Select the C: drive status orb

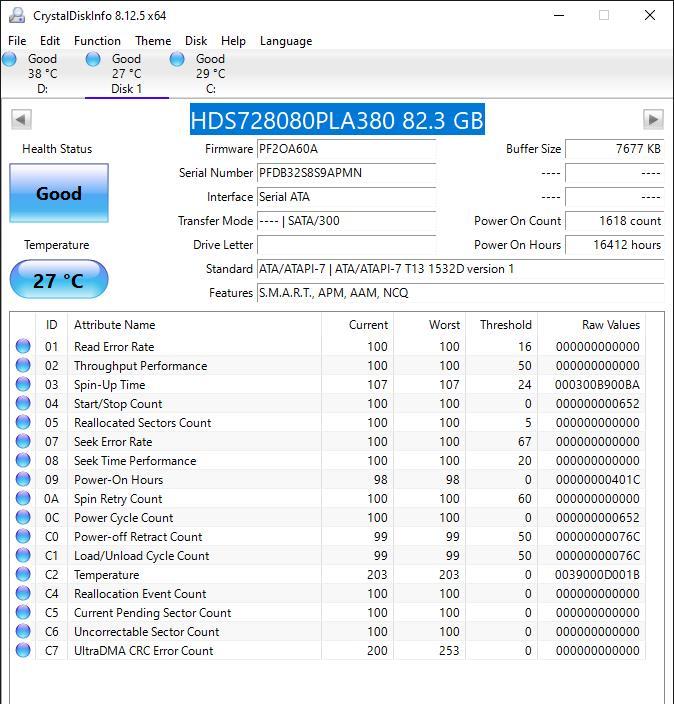tap(177, 59)
